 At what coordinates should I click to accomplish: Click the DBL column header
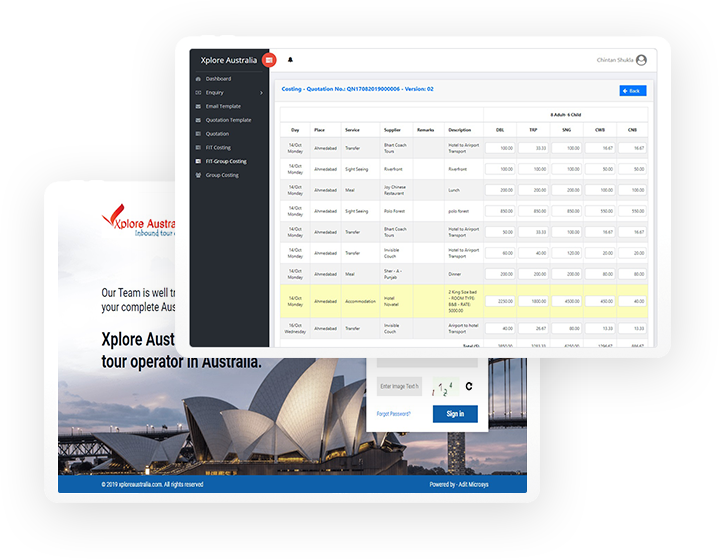click(x=500, y=130)
